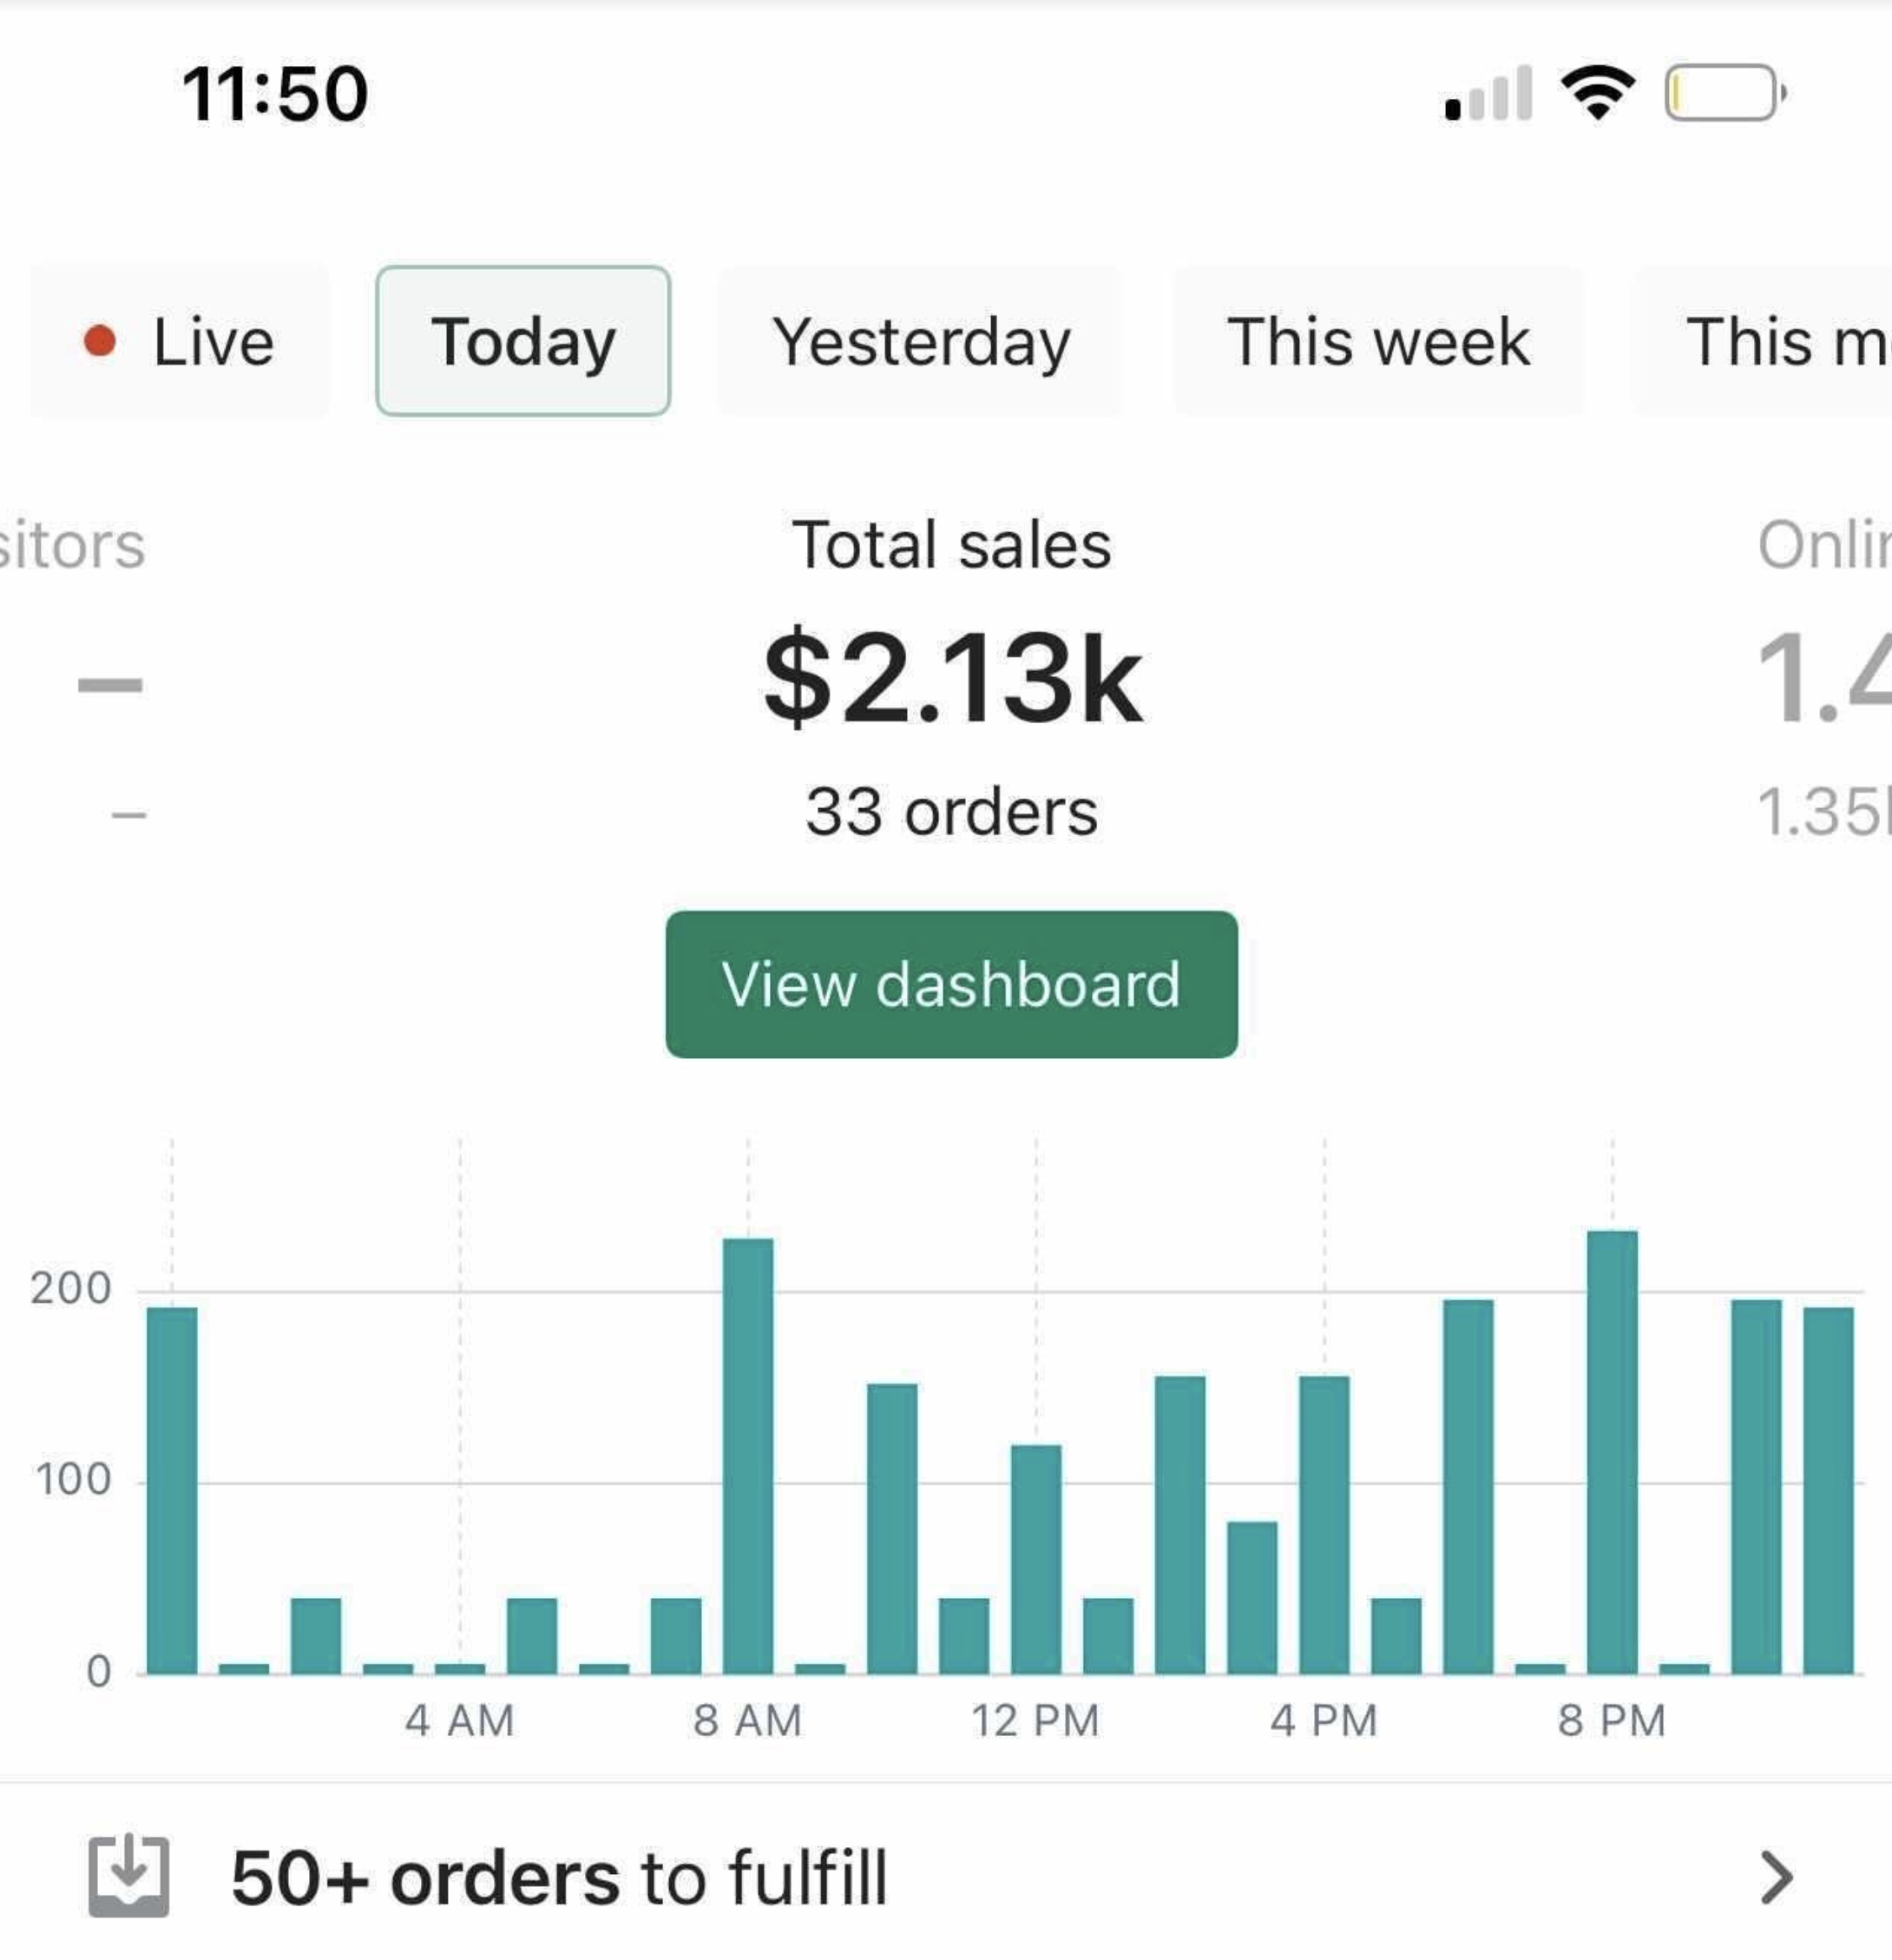The width and height of the screenshot is (1892, 1960).
Task: Tap the battery indicator icon
Action: click(1724, 93)
